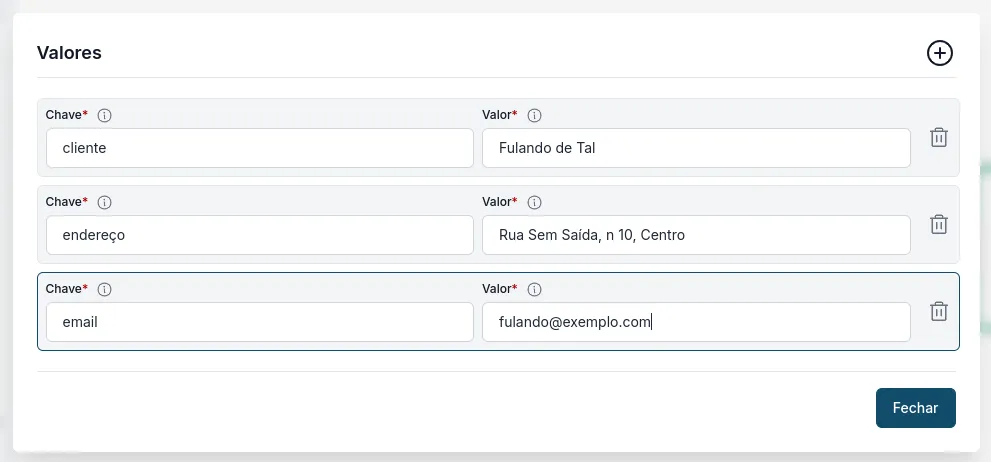Click the Chave label above the cliente field
Viewport: 991px width, 462px height.
click(66, 115)
